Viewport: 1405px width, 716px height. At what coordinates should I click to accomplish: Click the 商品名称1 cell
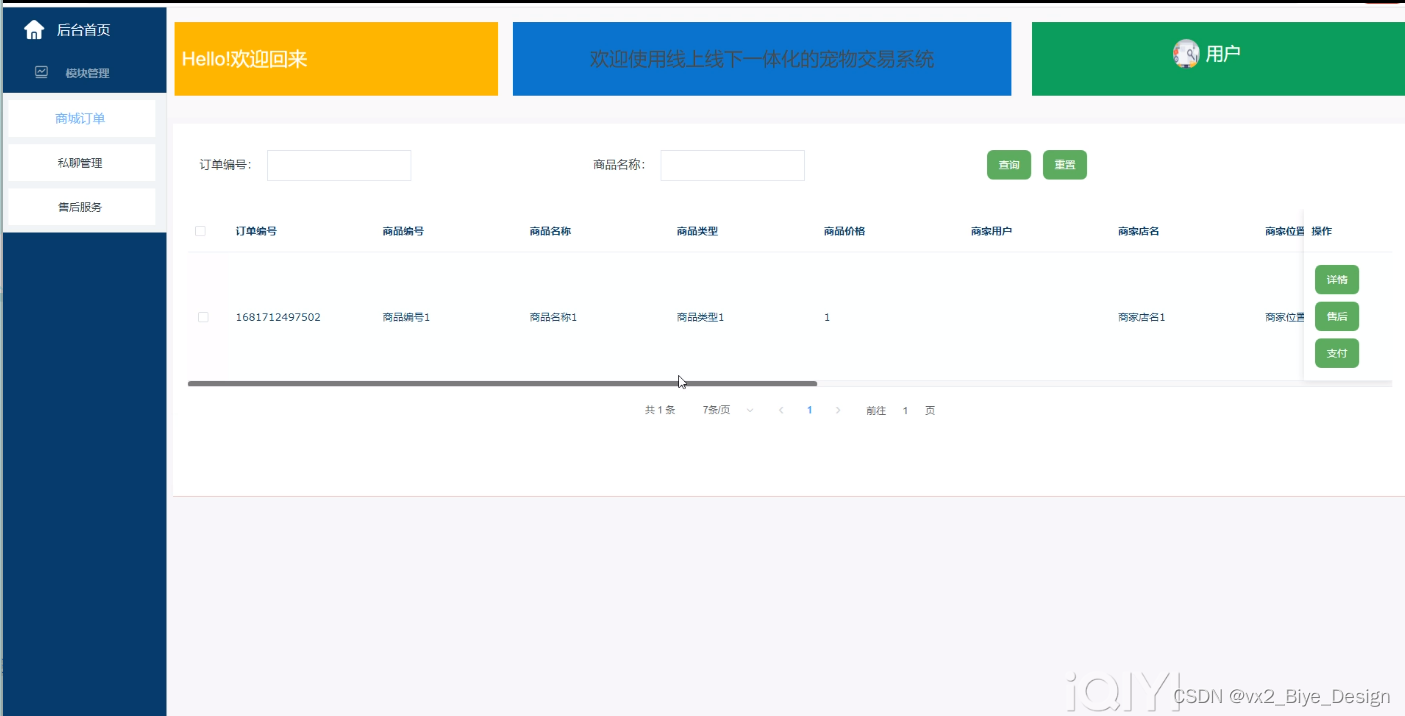coord(553,317)
